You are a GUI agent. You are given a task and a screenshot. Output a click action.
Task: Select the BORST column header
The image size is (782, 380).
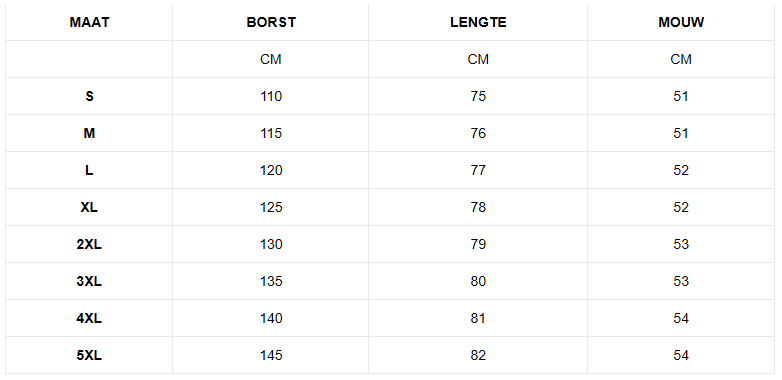271,22
